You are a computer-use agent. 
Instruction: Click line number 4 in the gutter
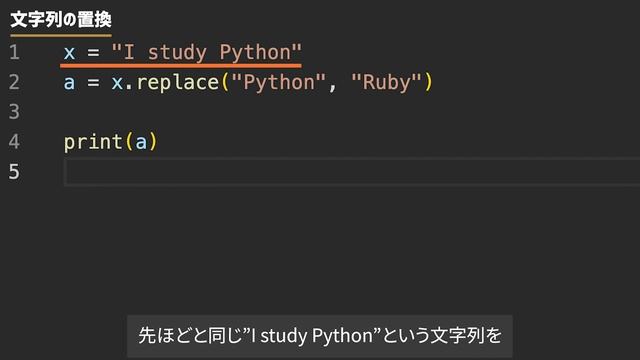[x=14, y=142]
